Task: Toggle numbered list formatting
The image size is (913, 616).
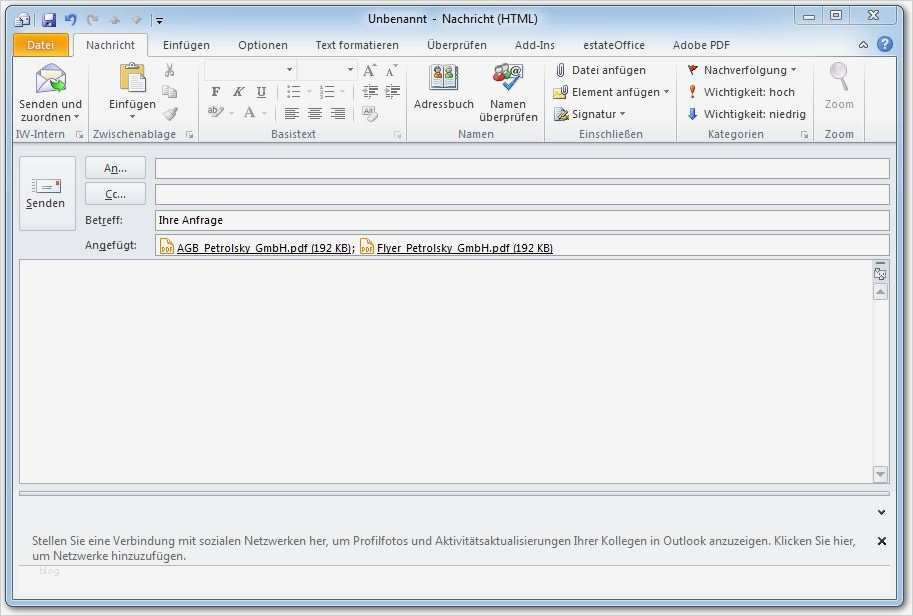Action: 327,92
